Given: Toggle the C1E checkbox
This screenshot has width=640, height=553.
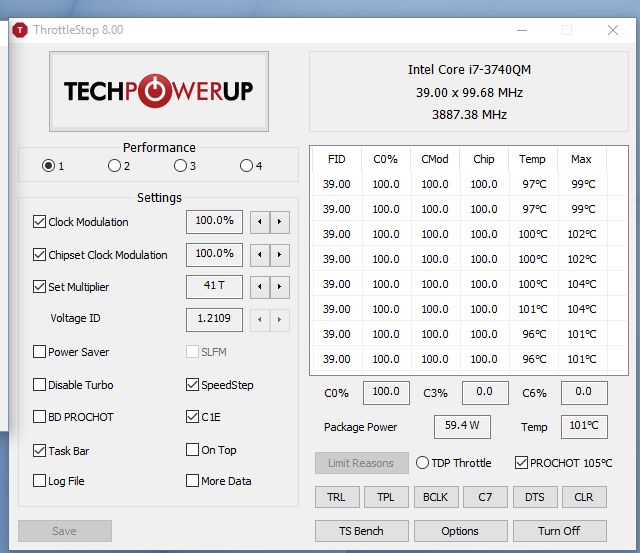Looking at the screenshot, I should (192, 417).
